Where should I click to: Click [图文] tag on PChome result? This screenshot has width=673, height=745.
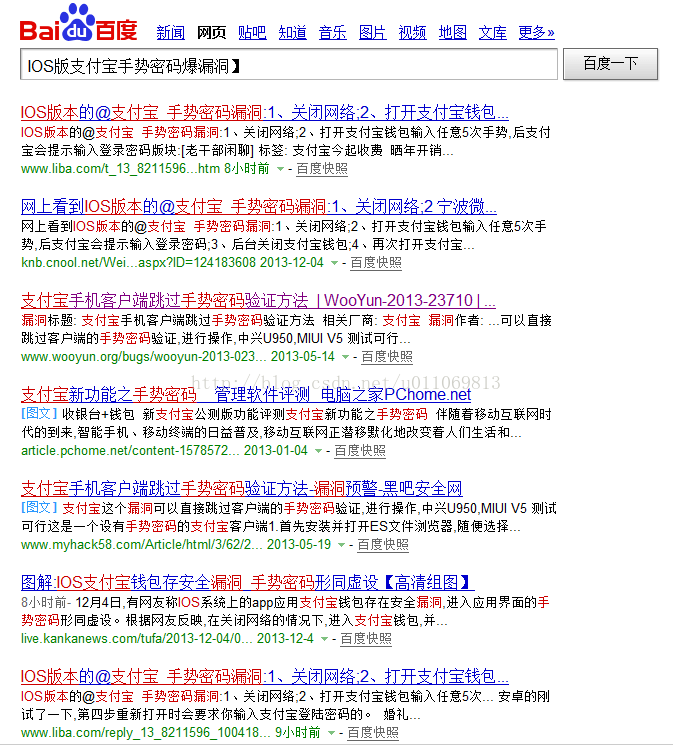tap(39, 413)
